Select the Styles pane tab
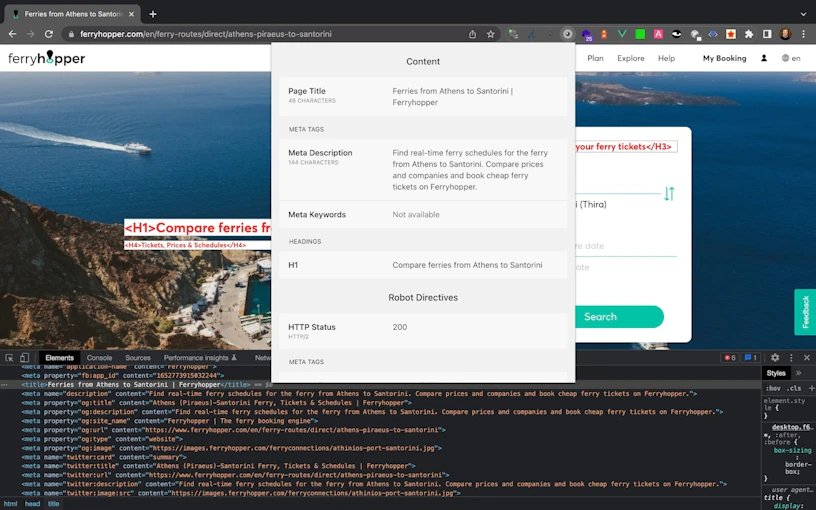816x510 pixels. click(x=776, y=373)
